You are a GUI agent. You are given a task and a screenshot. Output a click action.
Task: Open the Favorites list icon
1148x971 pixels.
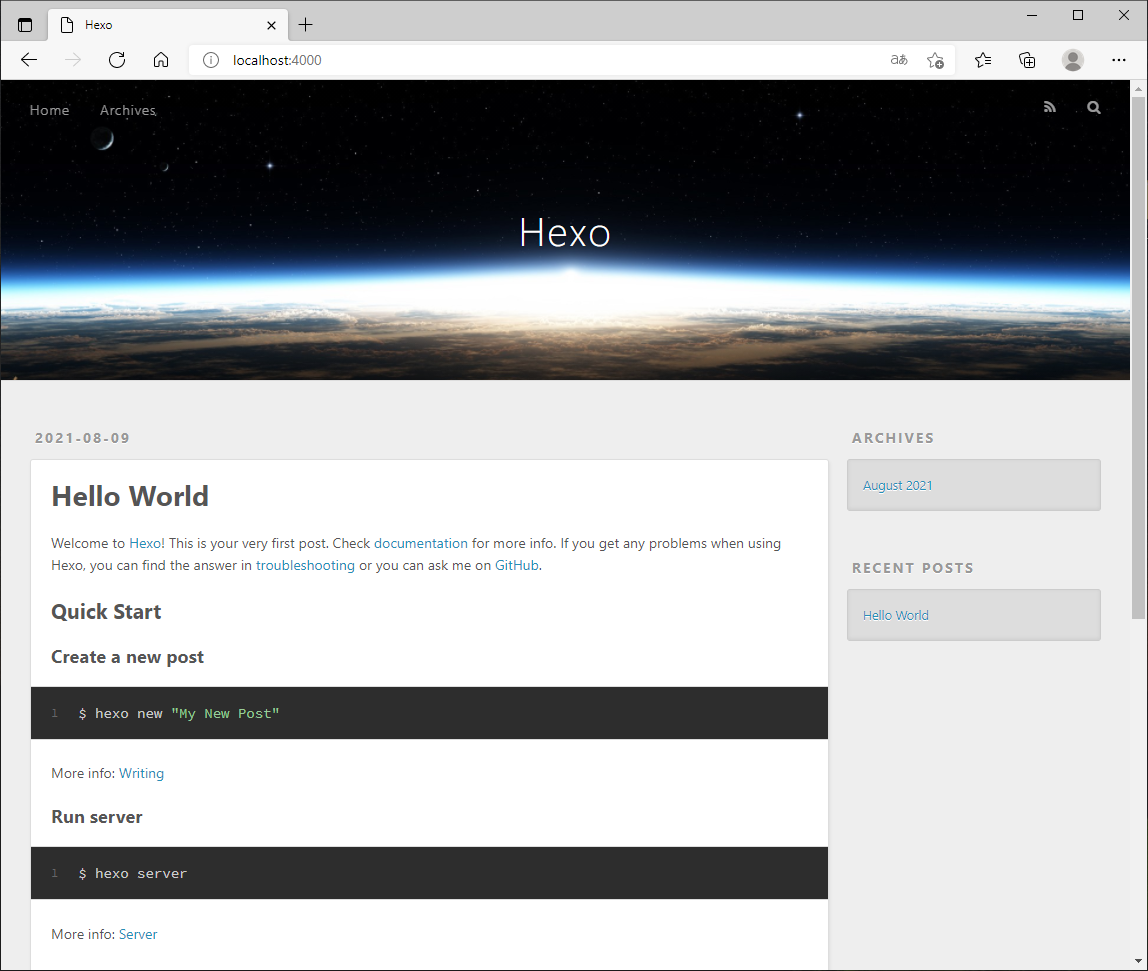[983, 60]
